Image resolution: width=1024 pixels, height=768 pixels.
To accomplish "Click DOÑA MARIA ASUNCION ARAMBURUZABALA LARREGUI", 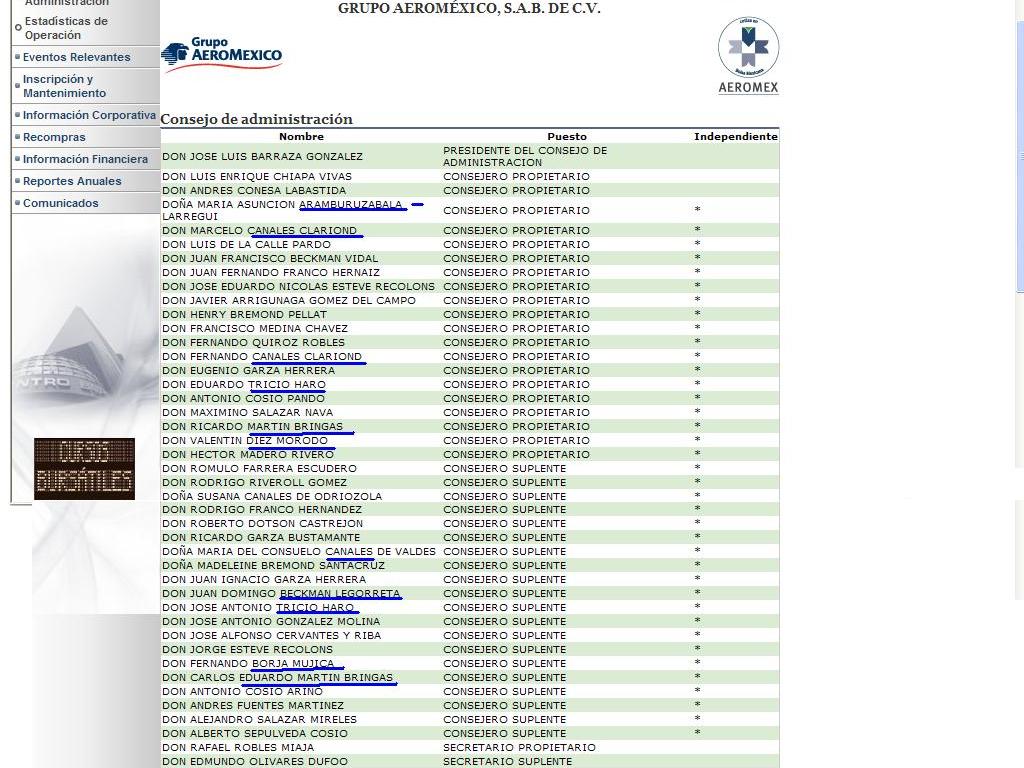I will (282, 210).
